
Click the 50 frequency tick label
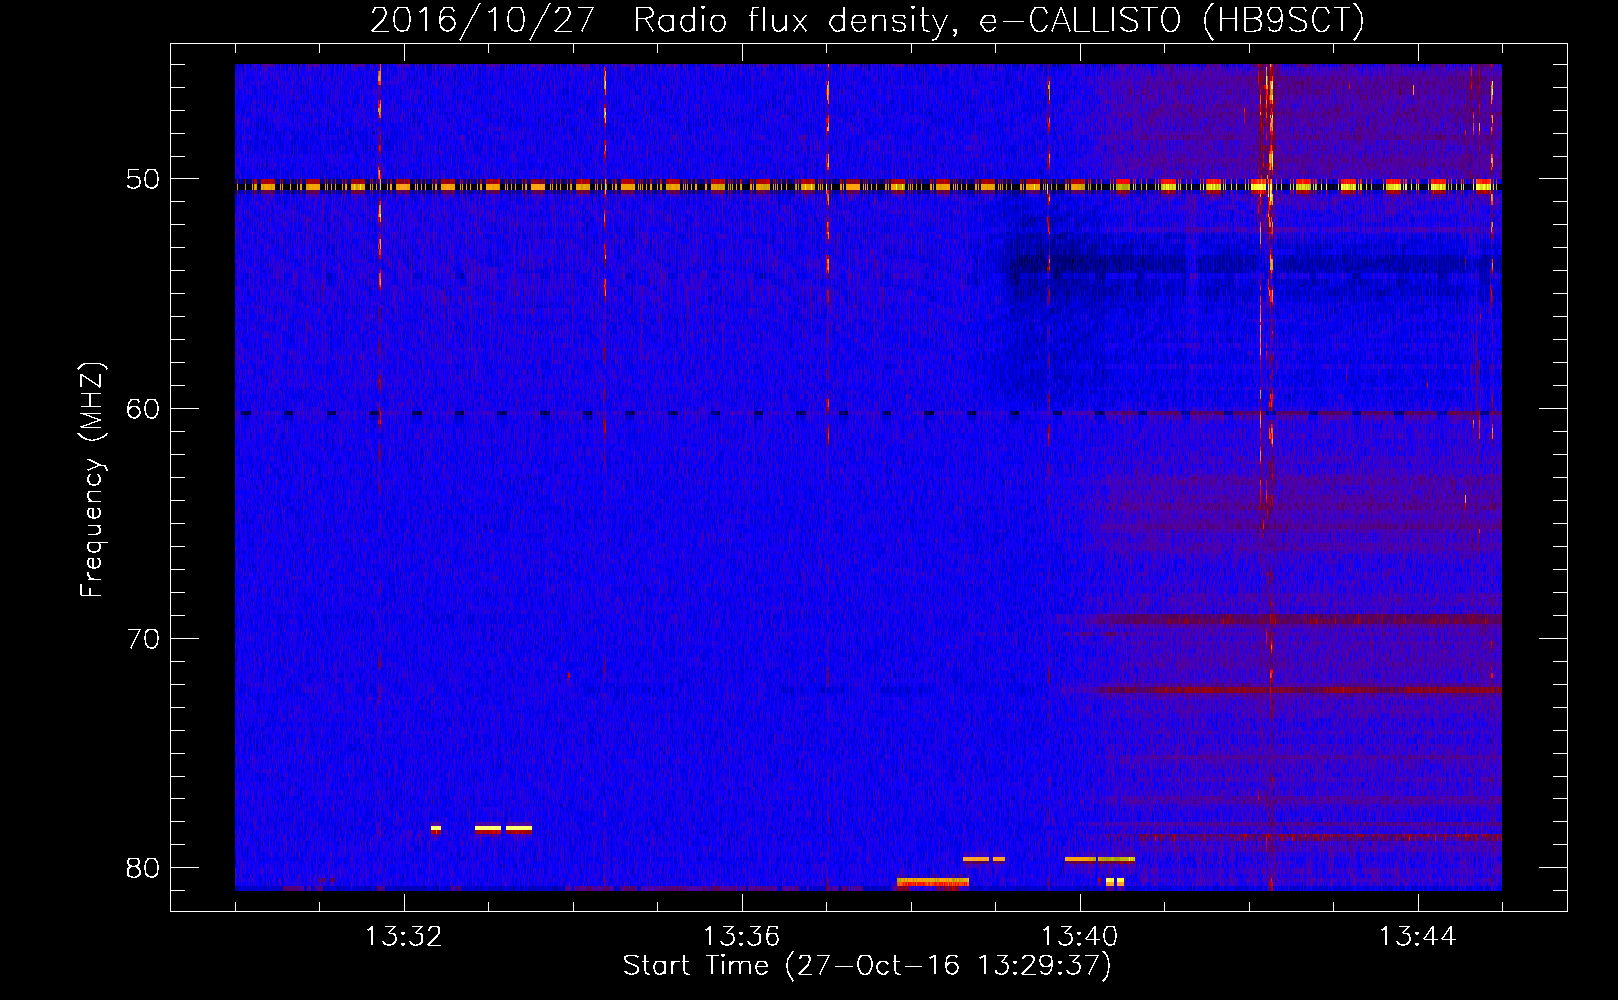click(143, 179)
